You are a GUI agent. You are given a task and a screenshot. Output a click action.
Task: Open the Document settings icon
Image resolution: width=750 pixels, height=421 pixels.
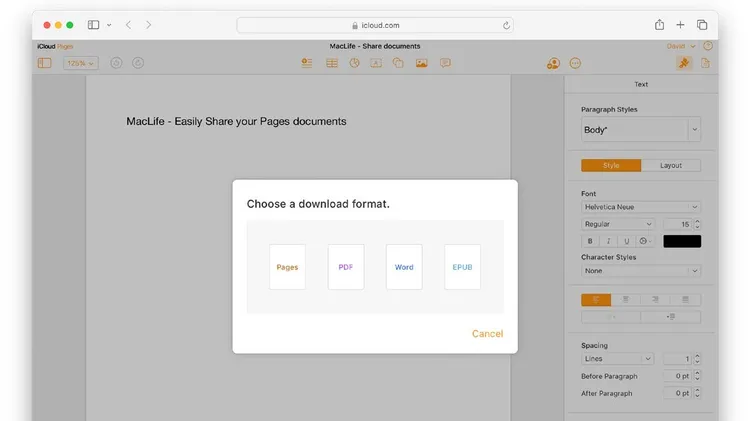(706, 63)
